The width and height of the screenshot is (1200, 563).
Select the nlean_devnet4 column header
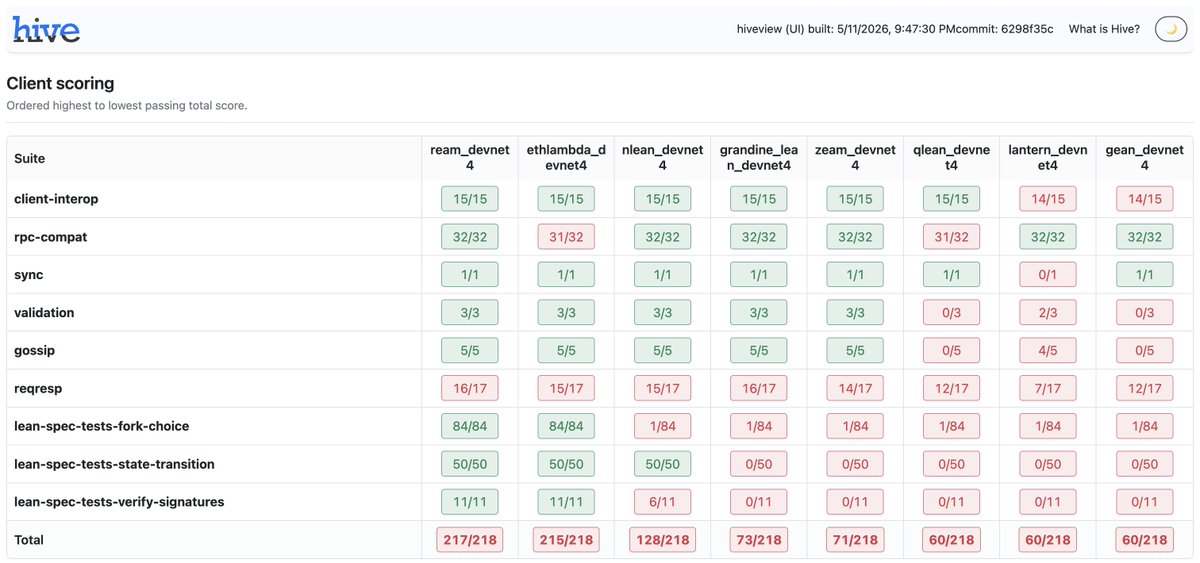[662, 158]
